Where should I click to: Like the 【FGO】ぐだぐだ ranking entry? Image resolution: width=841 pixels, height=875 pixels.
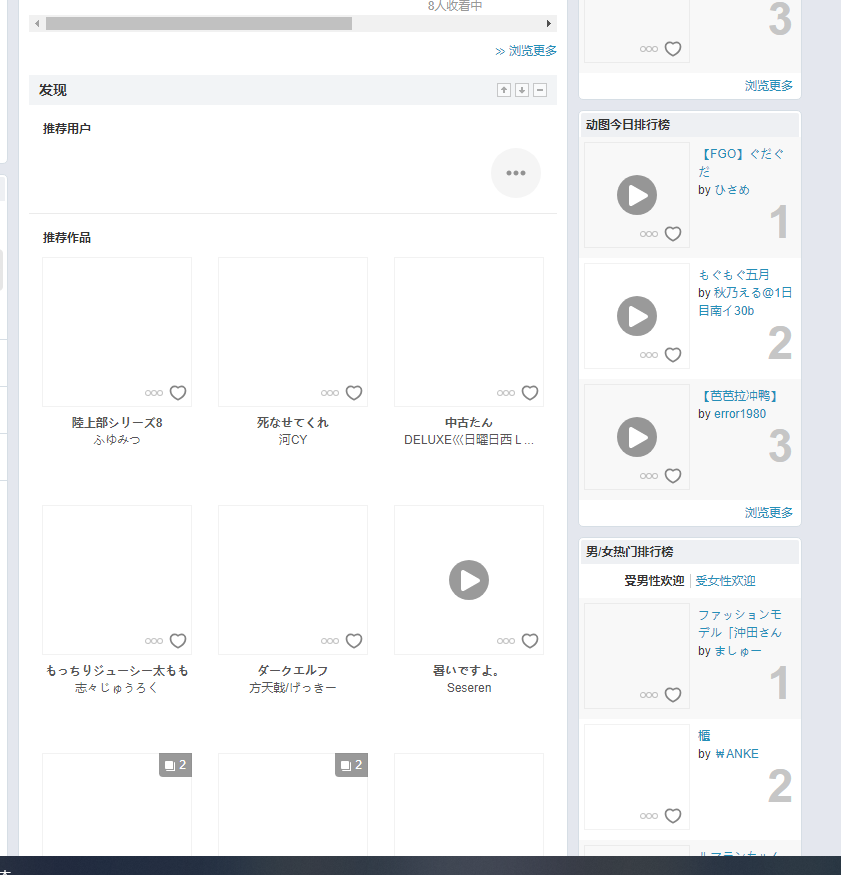tap(673, 234)
